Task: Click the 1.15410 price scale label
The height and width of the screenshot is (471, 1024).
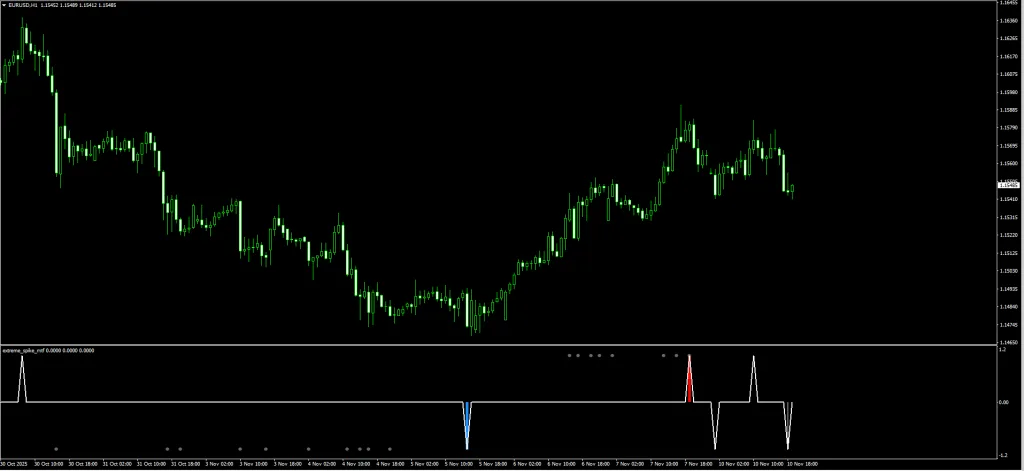Action: coord(1008,199)
